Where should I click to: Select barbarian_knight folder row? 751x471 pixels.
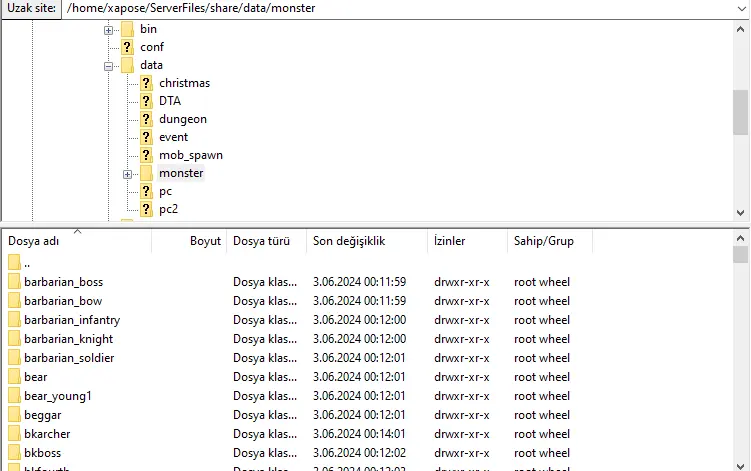point(68,339)
